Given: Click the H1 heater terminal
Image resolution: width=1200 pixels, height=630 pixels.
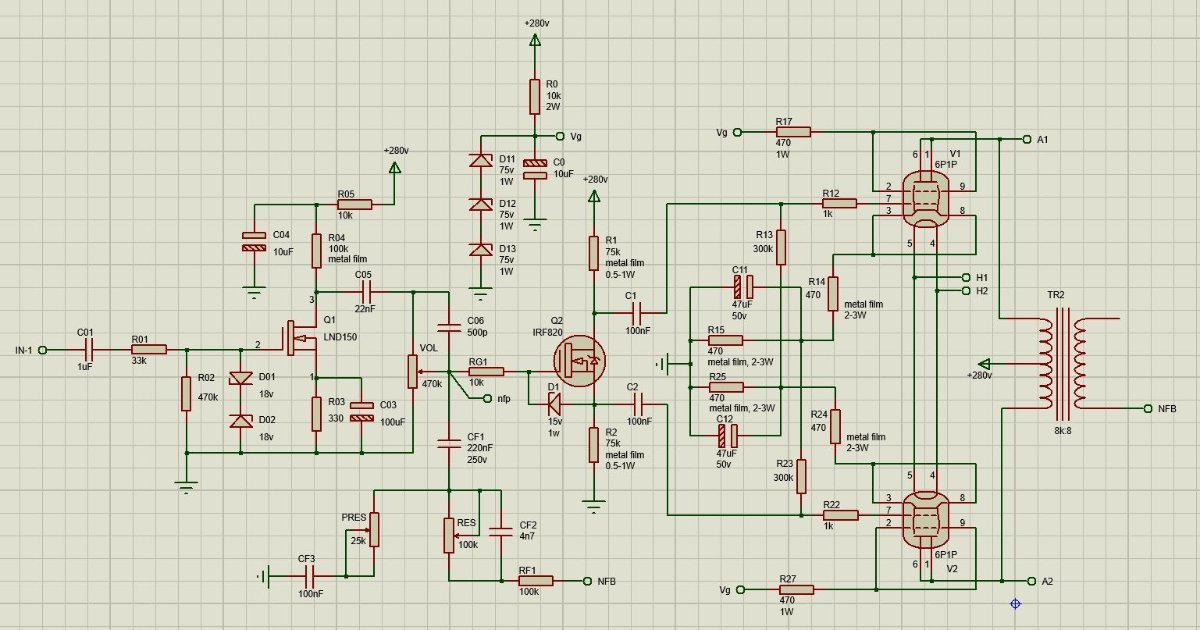Looking at the screenshot, I should pyautogui.click(x=965, y=277).
